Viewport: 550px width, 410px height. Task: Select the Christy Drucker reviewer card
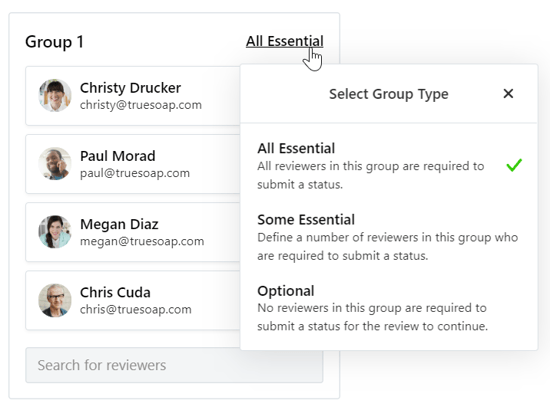(133, 96)
